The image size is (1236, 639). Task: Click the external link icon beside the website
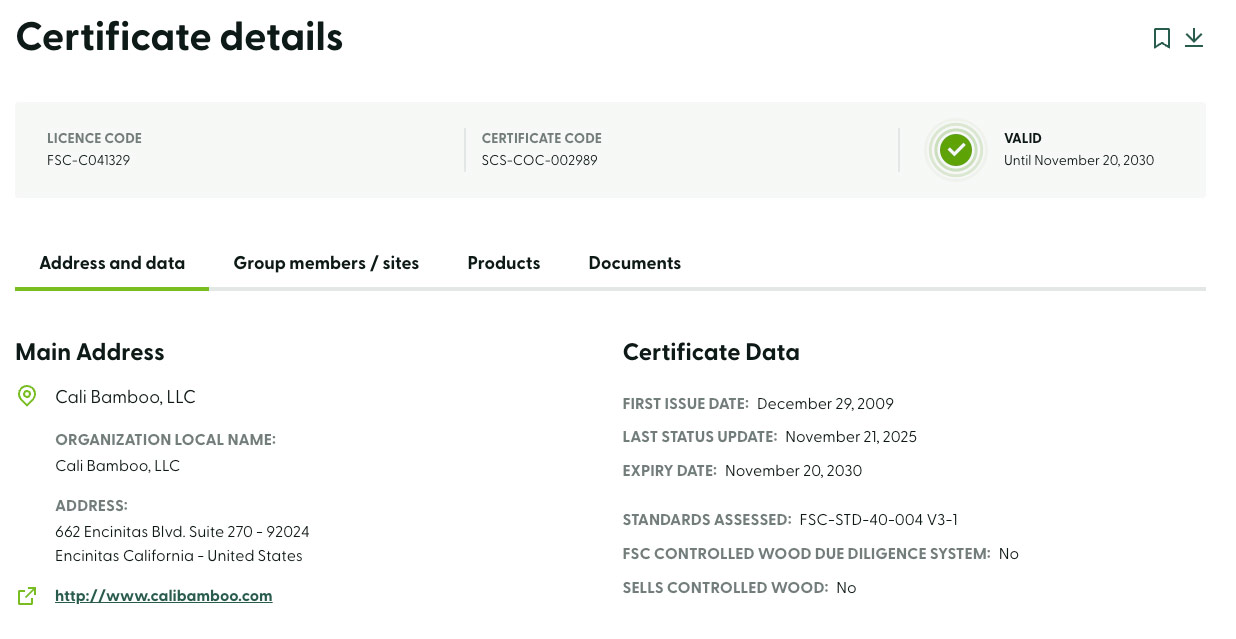coord(27,596)
